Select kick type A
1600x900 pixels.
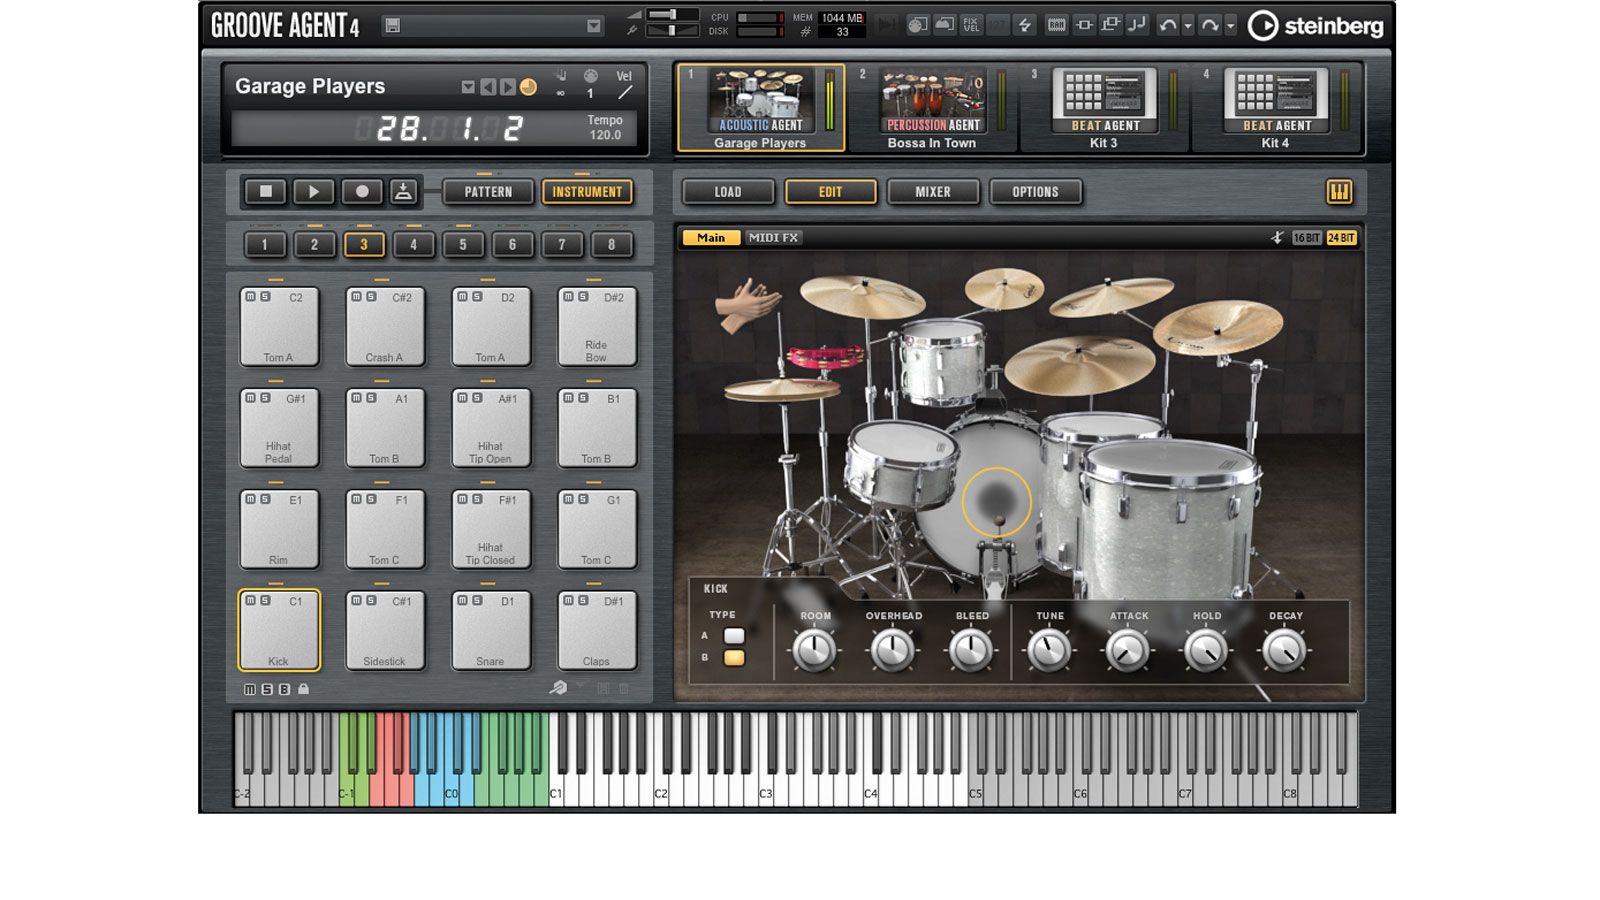(x=734, y=636)
